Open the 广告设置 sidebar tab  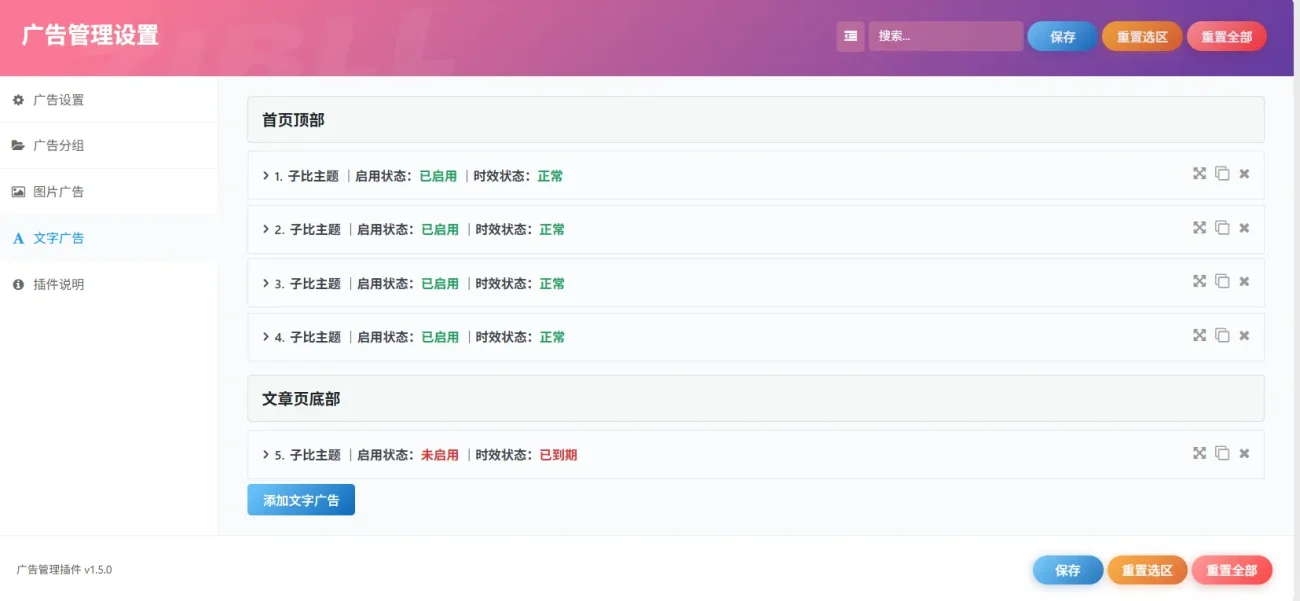click(108, 100)
